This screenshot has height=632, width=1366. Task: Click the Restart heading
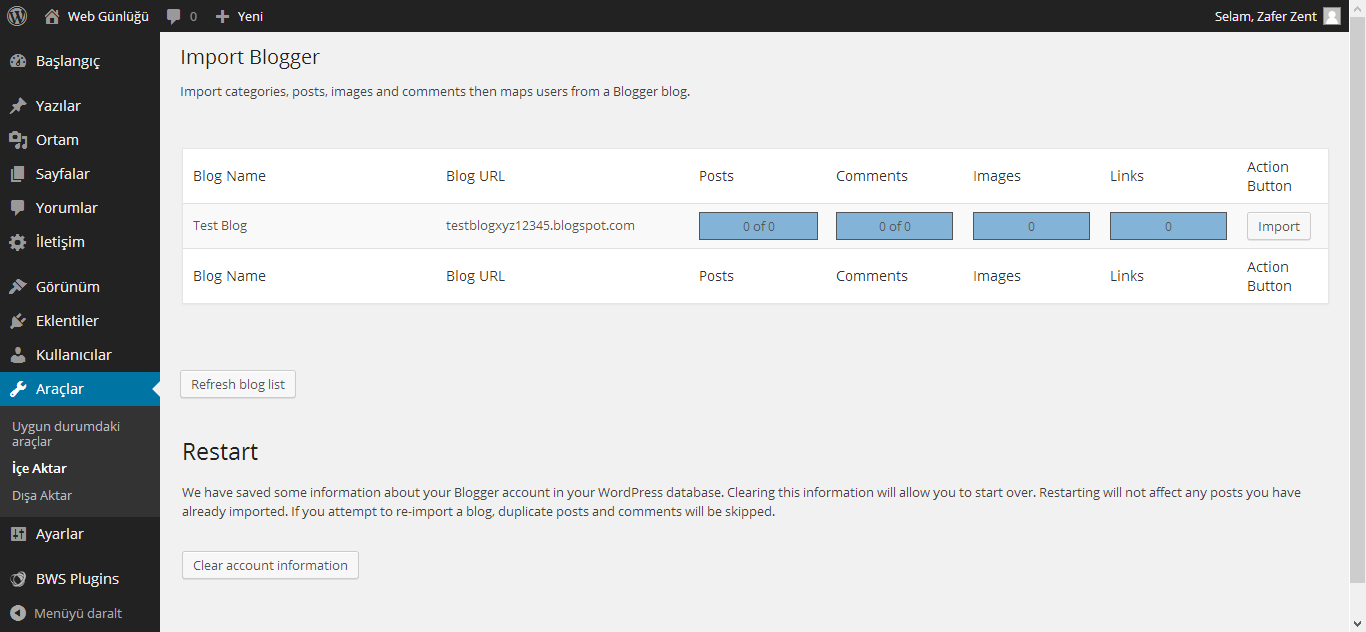220,452
